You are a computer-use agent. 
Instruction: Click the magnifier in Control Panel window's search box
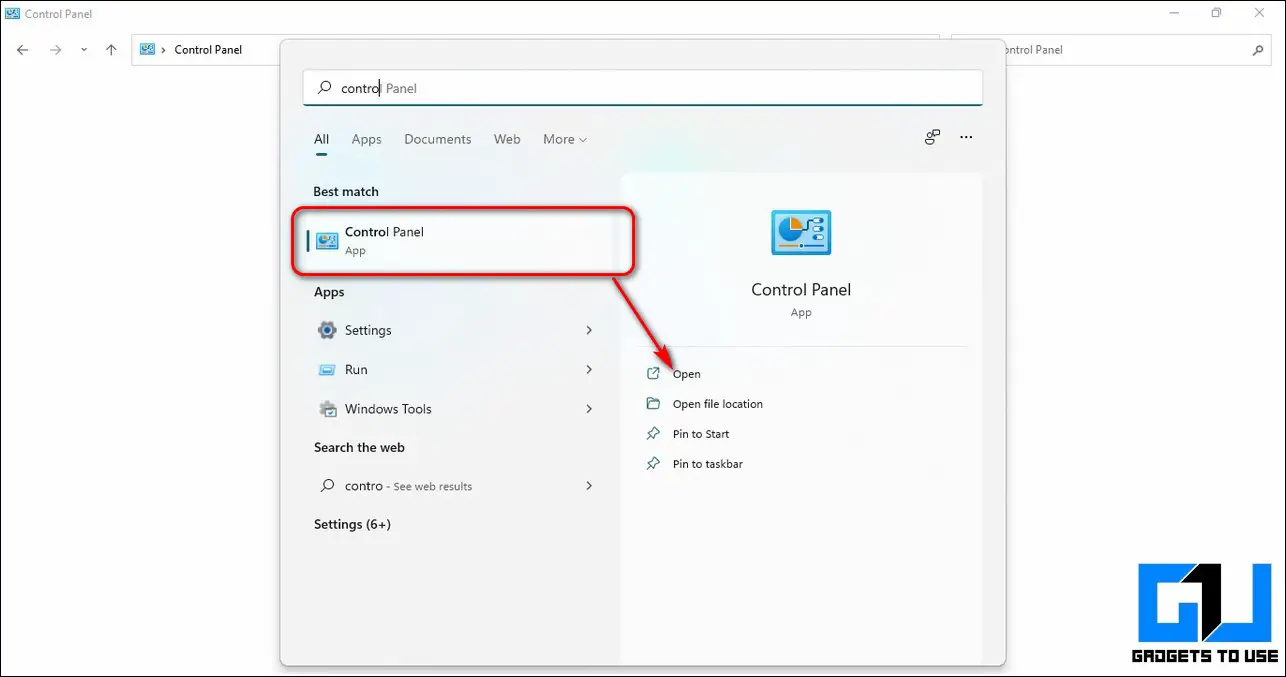click(x=1258, y=50)
